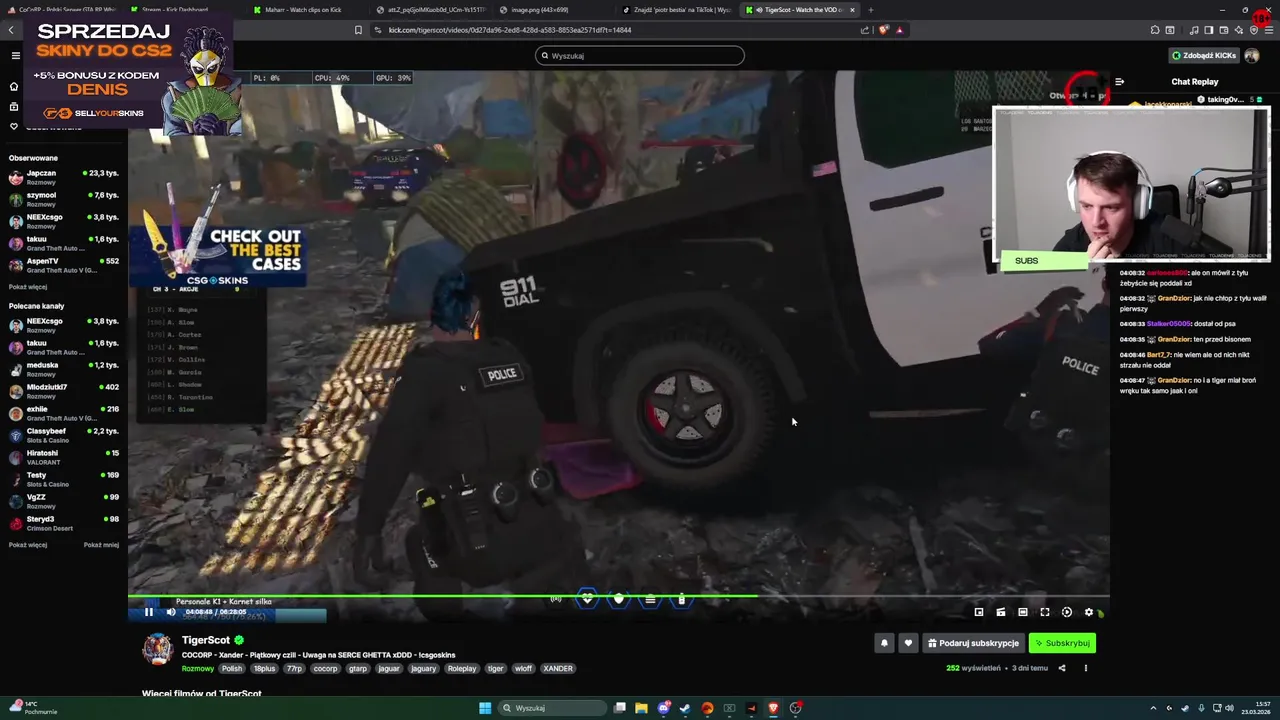
Task: Collapse recommended list with Pokaż mniej
Action: (101, 545)
